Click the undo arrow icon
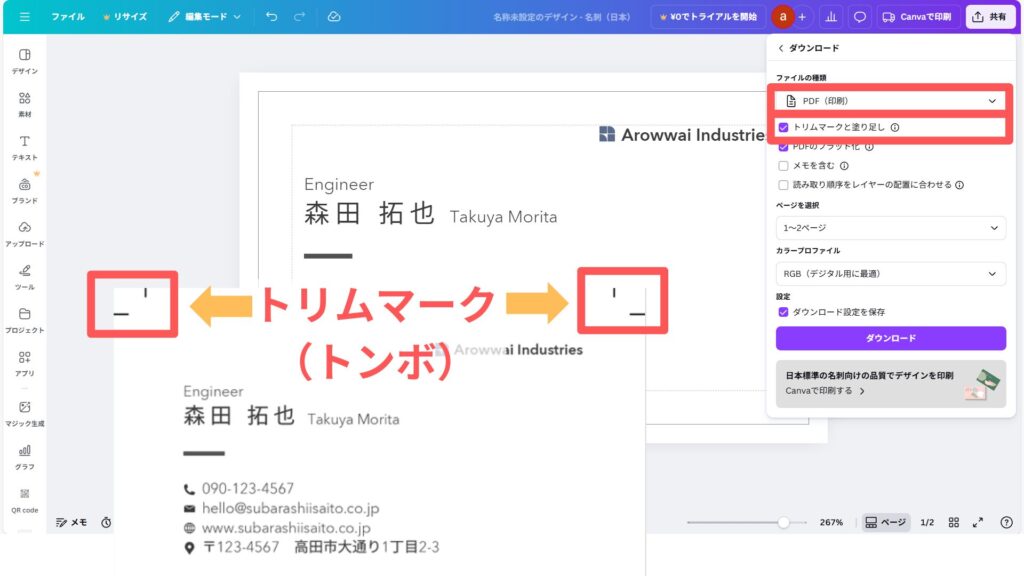Image resolution: width=1024 pixels, height=576 pixels. (x=272, y=17)
